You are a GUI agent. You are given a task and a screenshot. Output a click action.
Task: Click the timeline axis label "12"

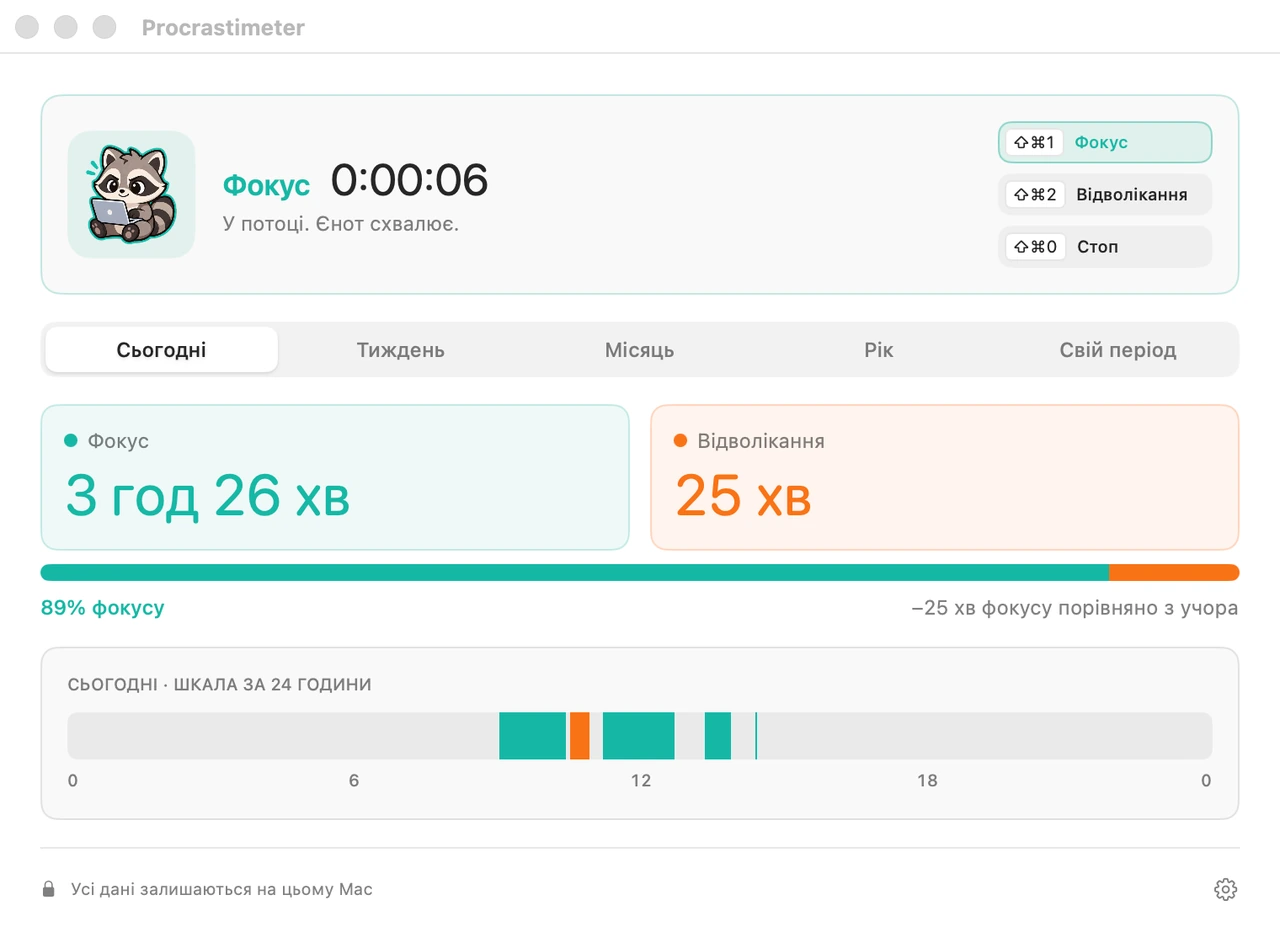[640, 780]
